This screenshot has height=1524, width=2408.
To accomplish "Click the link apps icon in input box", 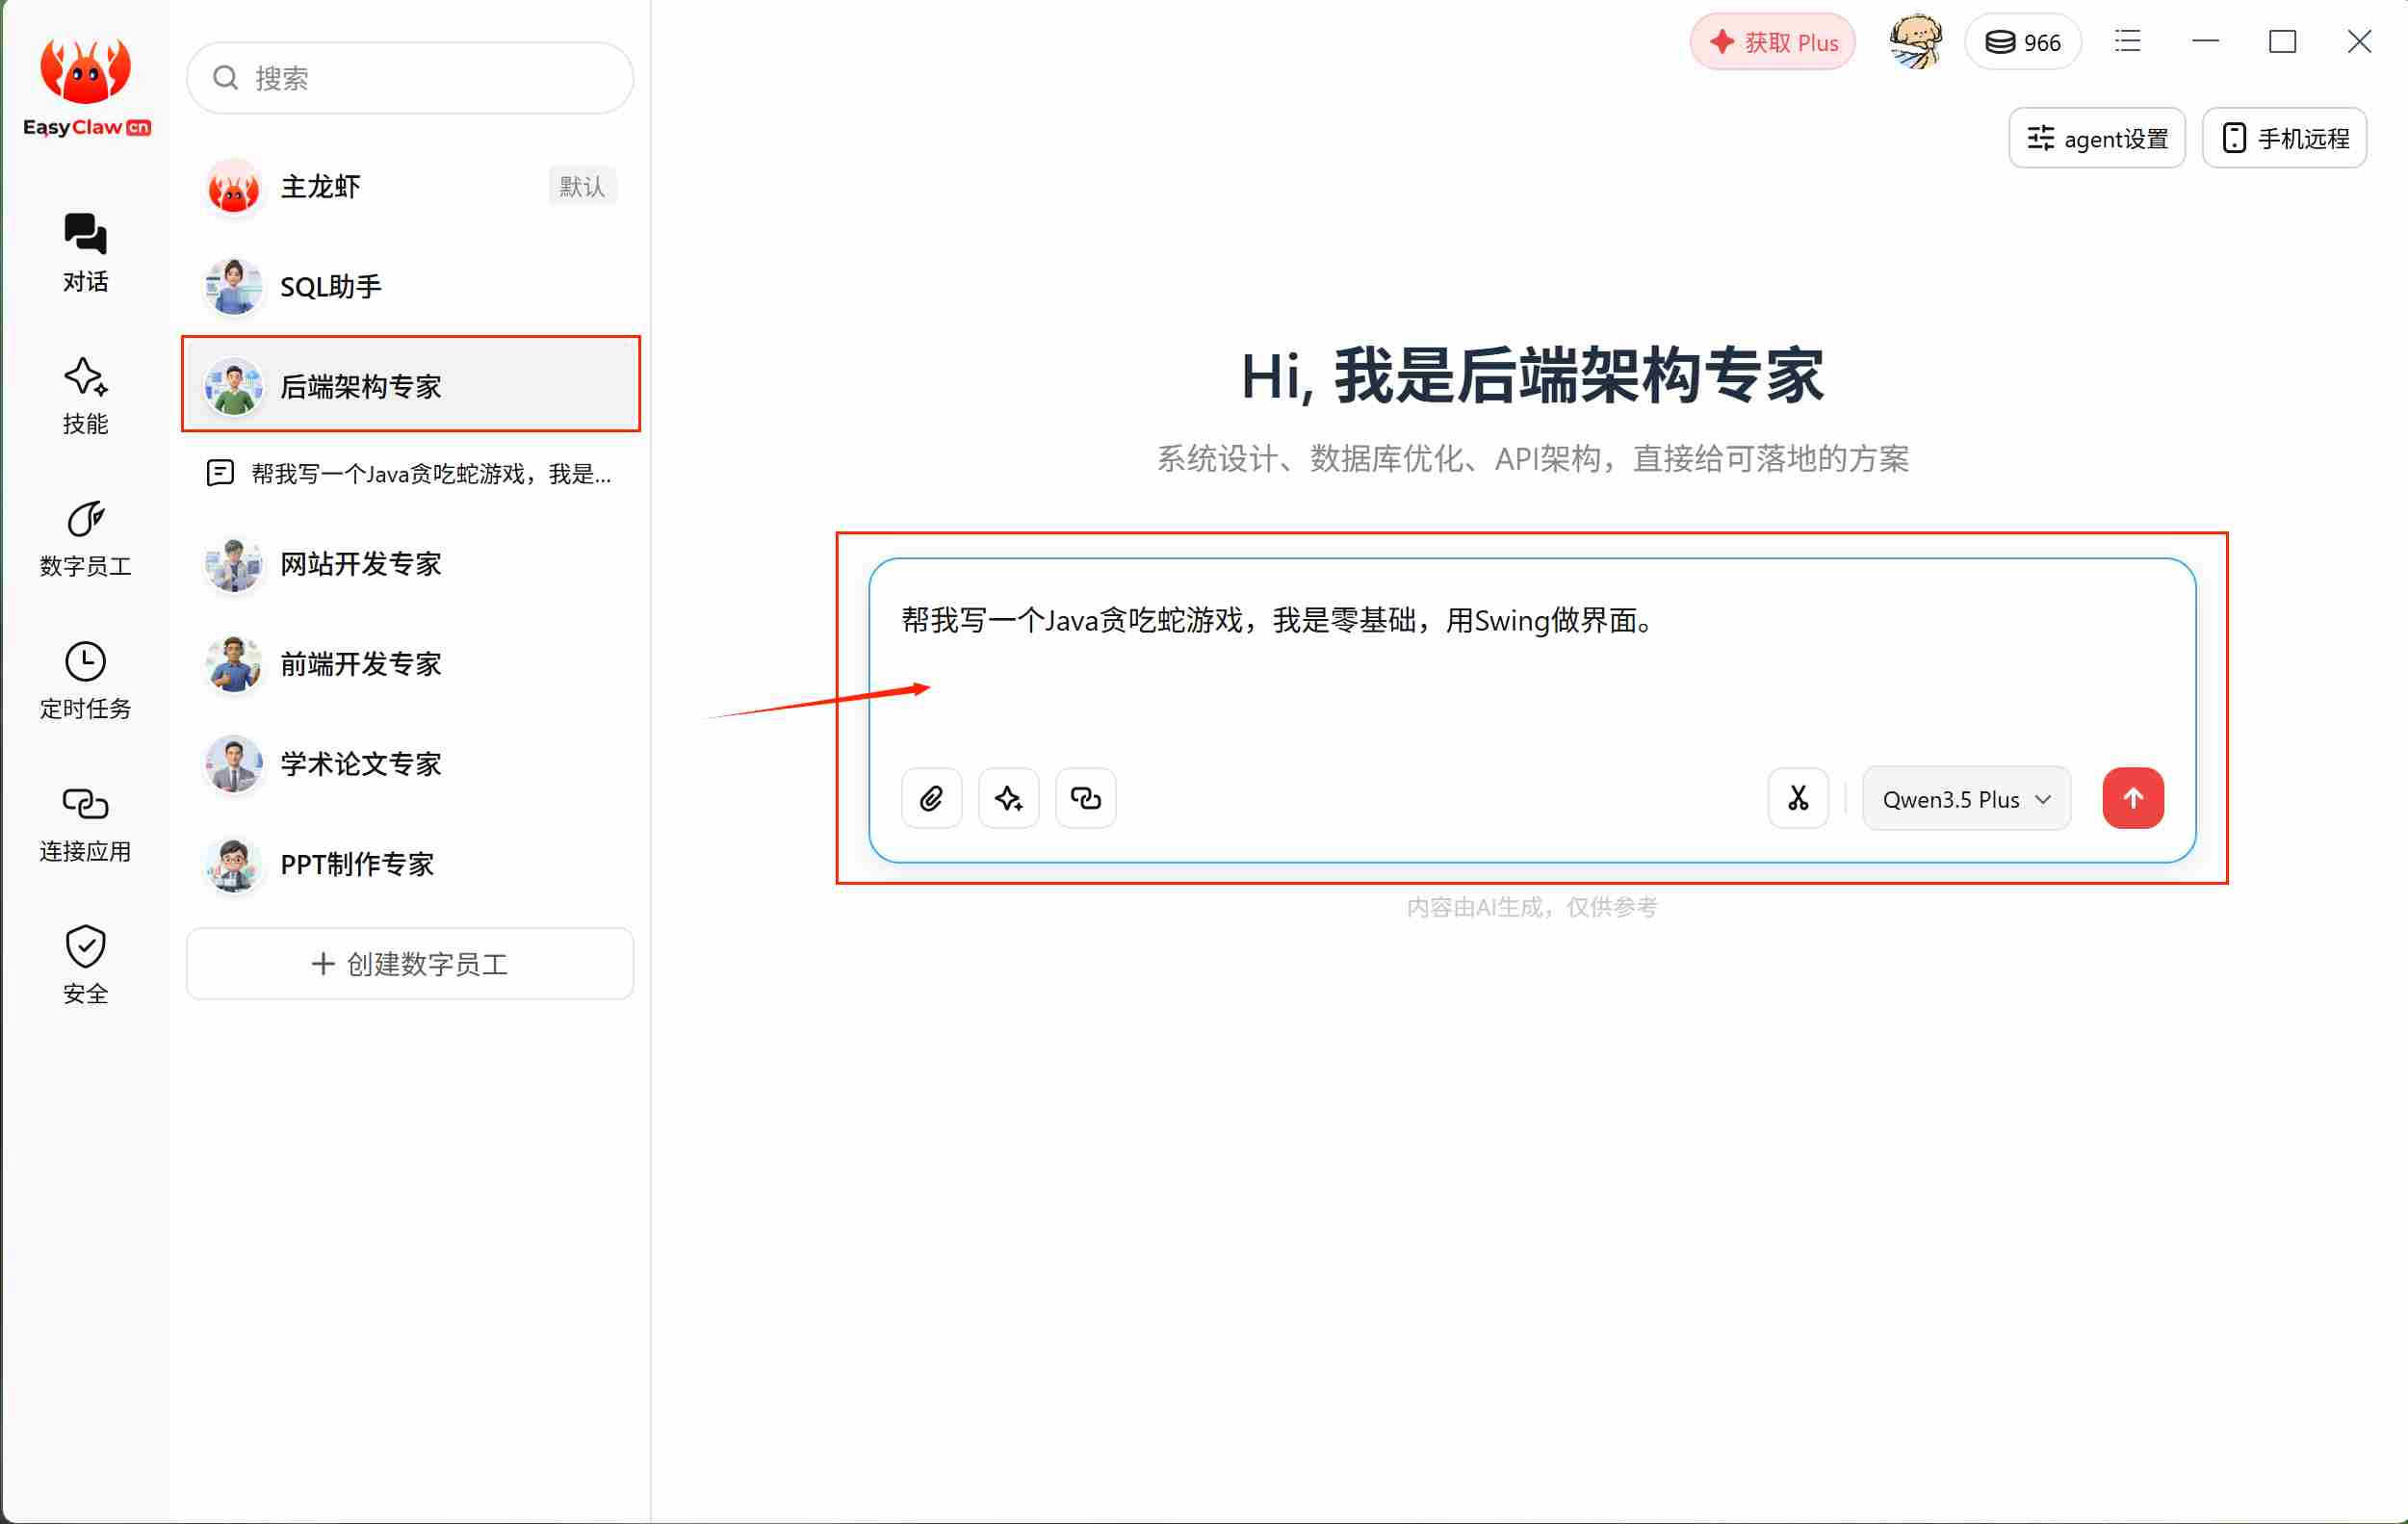I will 1085,798.
